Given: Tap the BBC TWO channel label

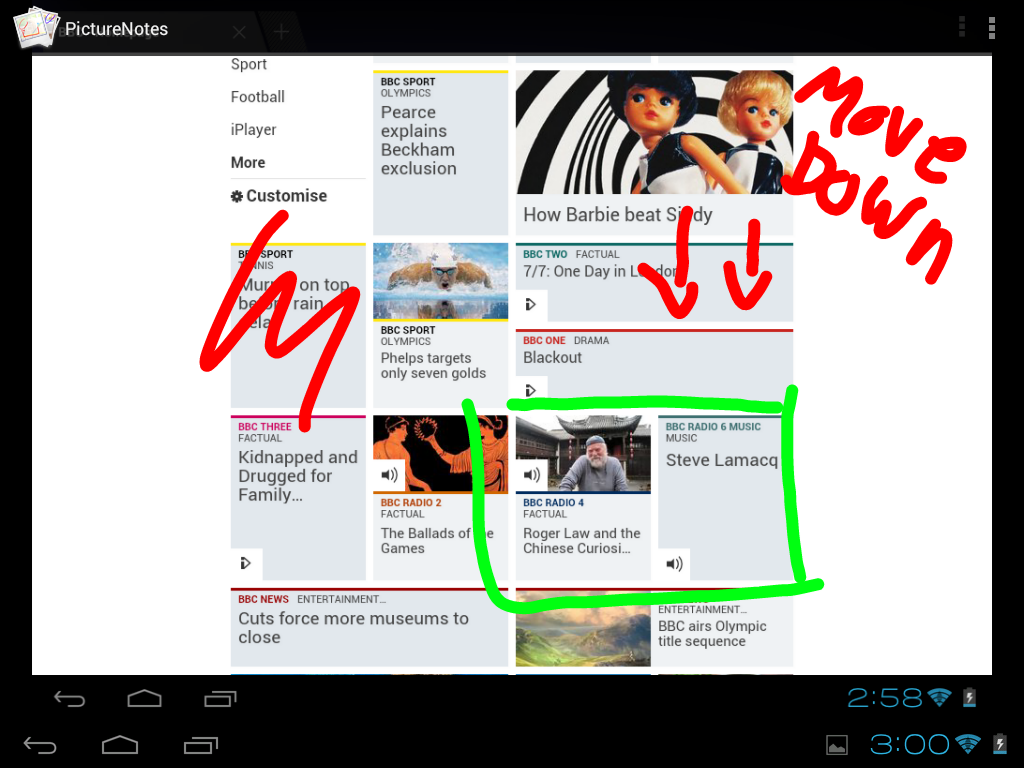Looking at the screenshot, I should pos(545,254).
